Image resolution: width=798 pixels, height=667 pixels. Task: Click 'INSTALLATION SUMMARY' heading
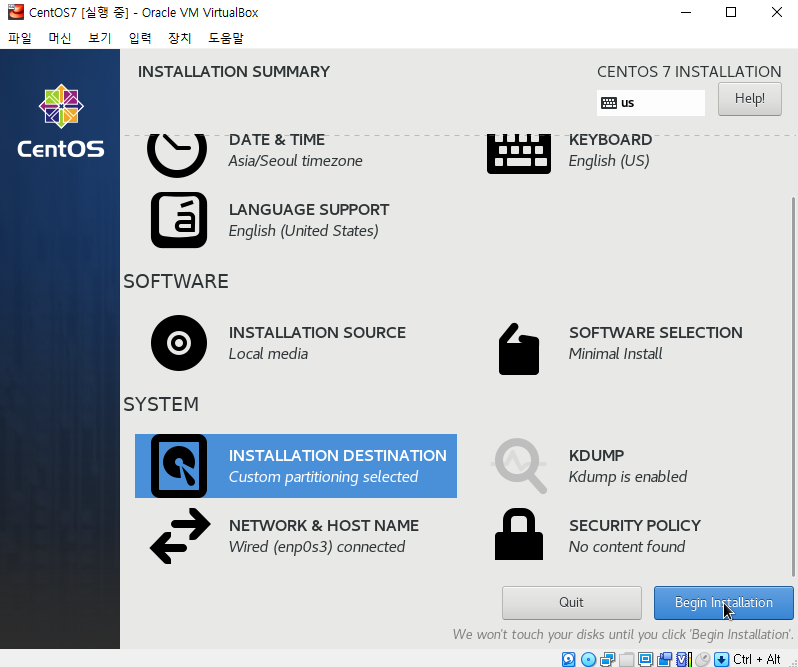(x=234, y=72)
